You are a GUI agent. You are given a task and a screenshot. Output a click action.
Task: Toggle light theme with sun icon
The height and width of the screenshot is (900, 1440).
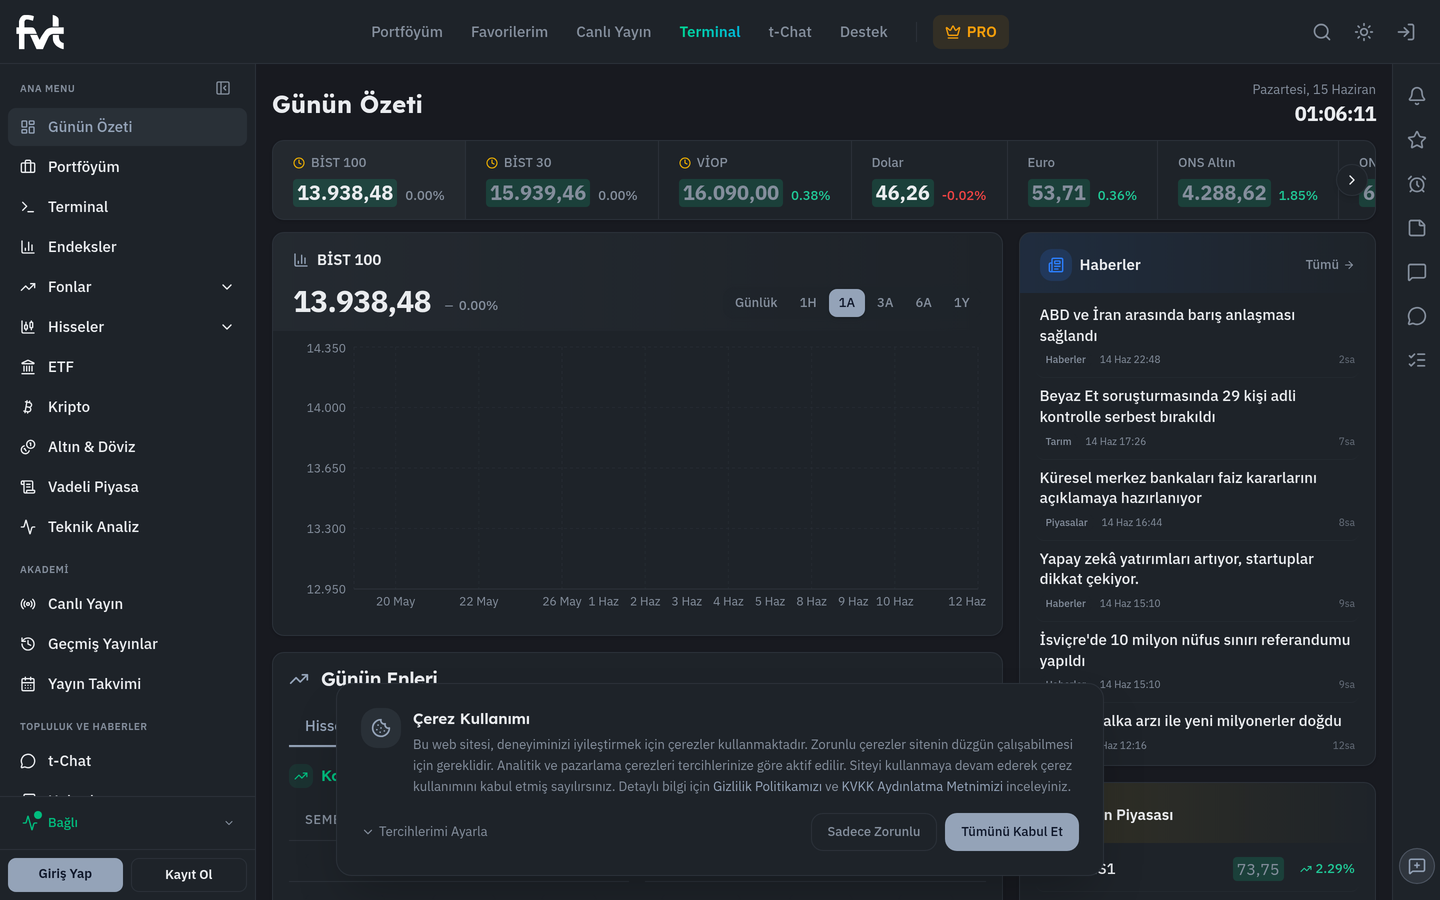pyautogui.click(x=1363, y=32)
